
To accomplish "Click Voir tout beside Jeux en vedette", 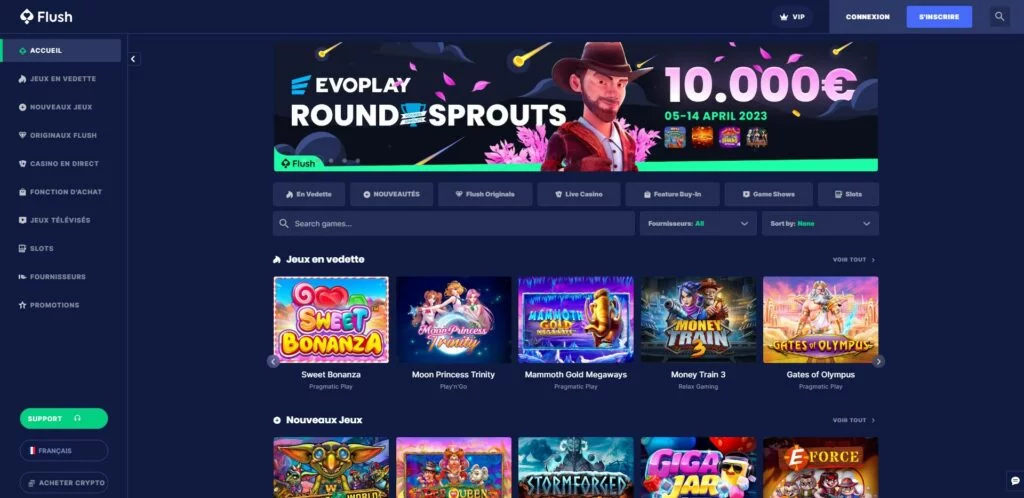I will 854,260.
